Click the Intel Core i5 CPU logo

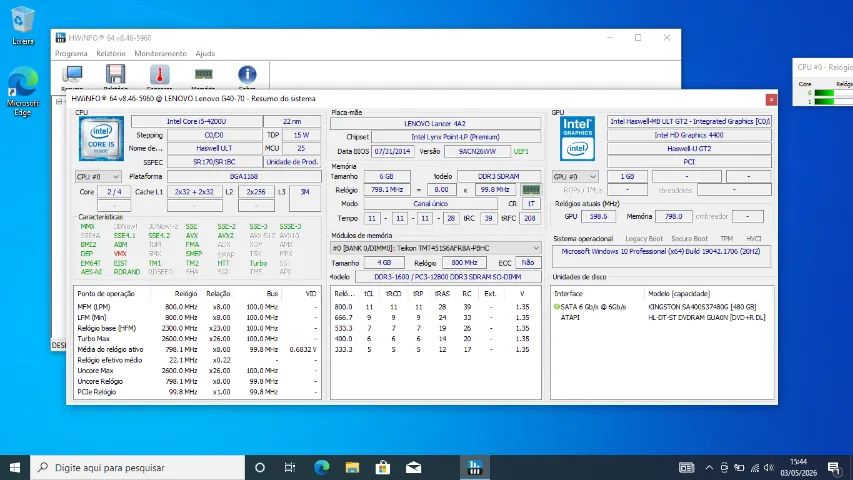click(101, 138)
